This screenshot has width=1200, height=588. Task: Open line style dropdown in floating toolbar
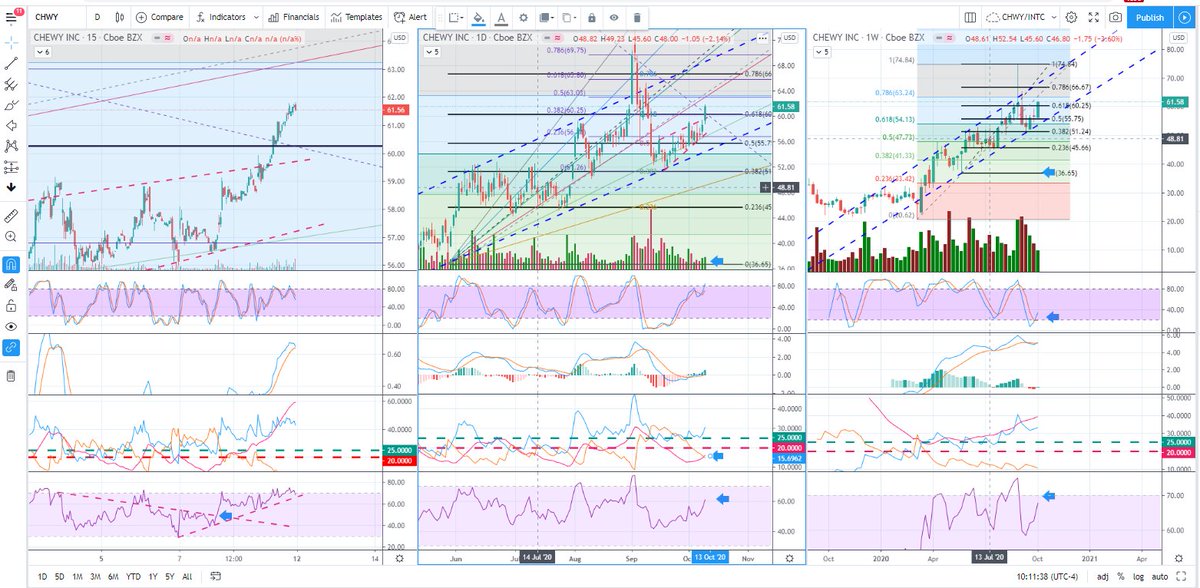[x=455, y=17]
